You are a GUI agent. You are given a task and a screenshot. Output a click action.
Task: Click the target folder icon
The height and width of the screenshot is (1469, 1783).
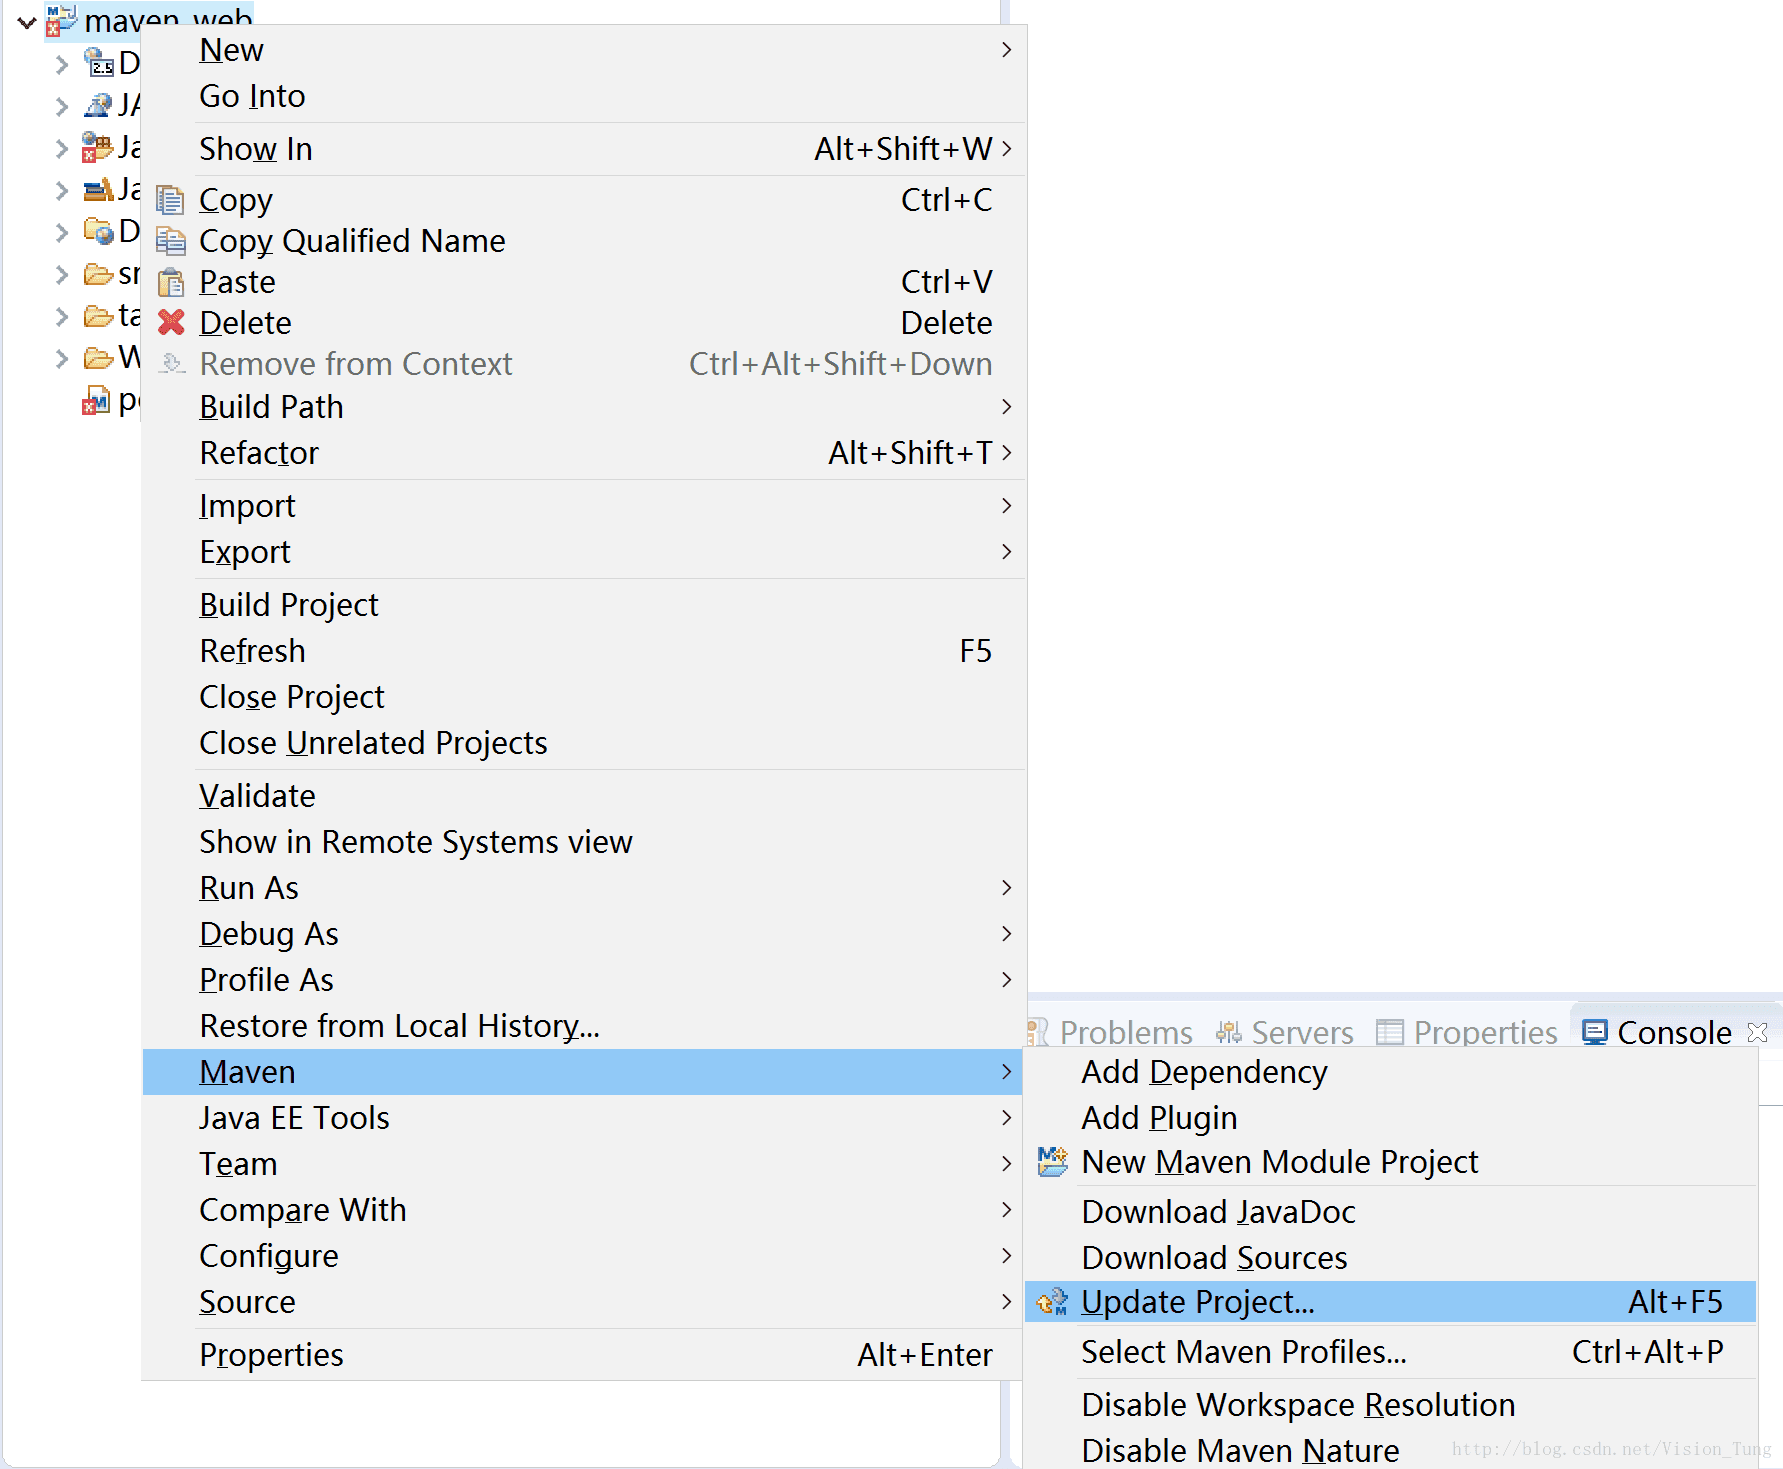[x=98, y=316]
